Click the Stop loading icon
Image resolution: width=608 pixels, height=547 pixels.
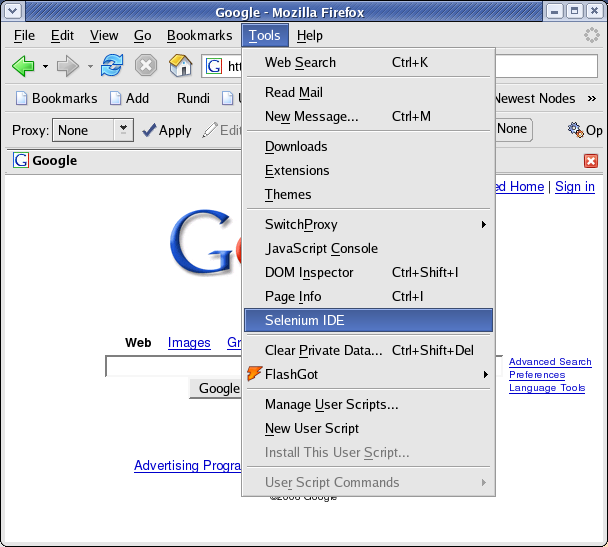point(146,66)
